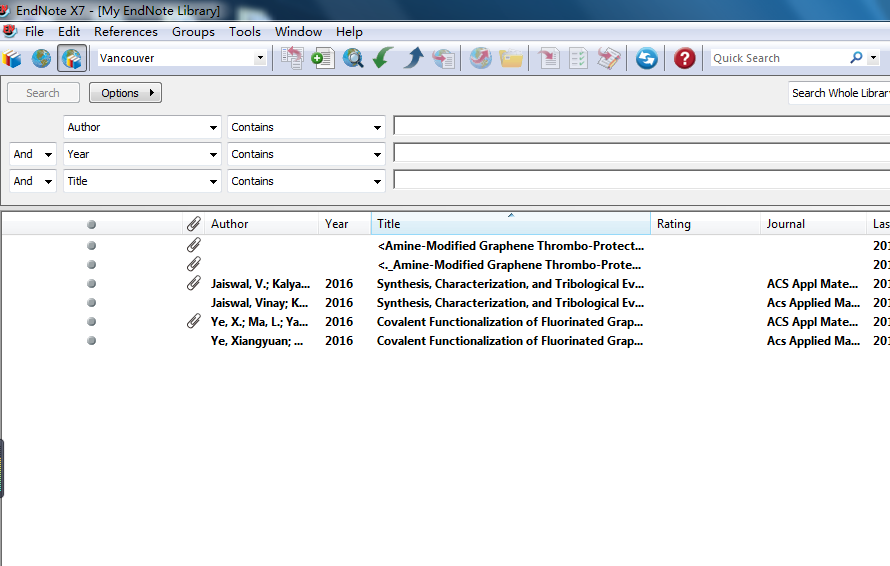
Task: Click Find Full Text icon
Action: (x=443, y=58)
